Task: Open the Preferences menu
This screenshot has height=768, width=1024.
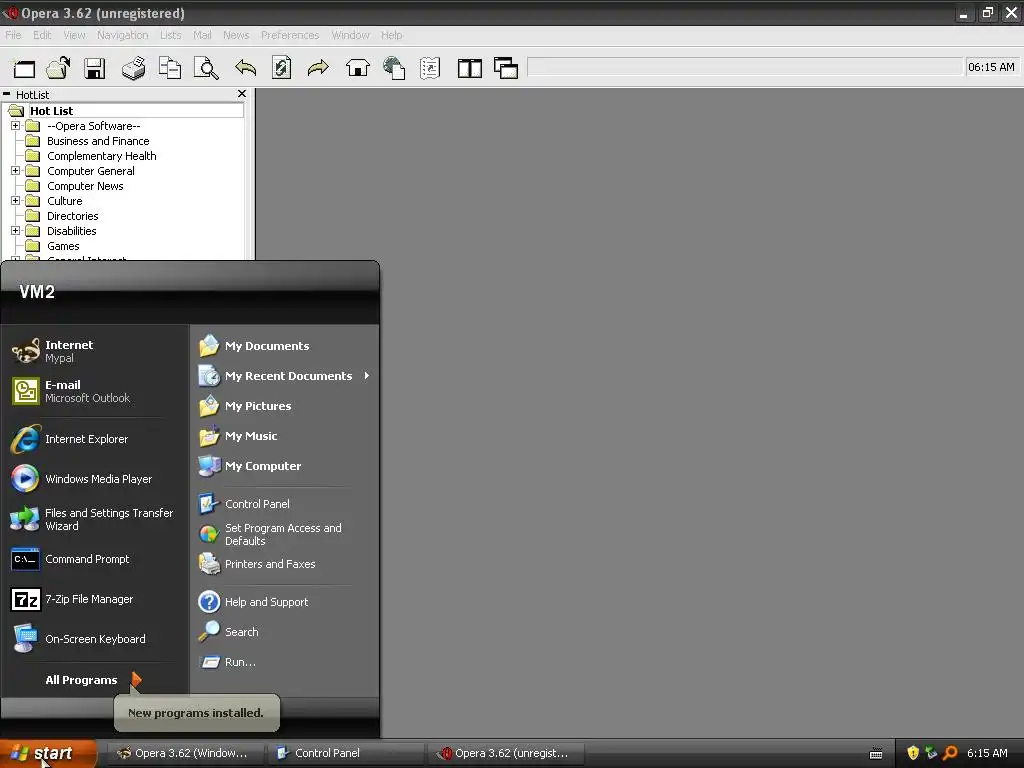Action: pos(290,35)
